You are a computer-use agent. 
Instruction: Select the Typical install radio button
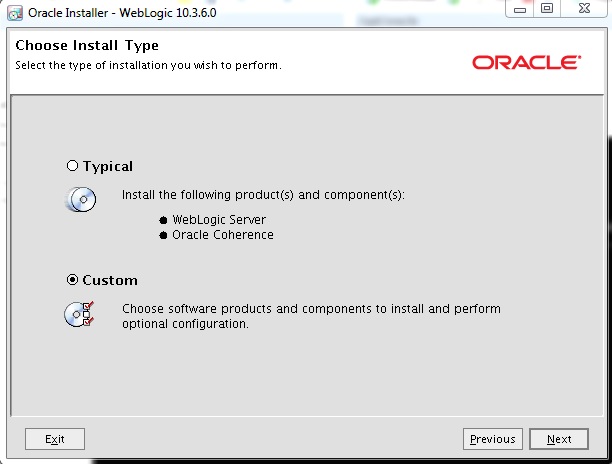click(x=72, y=166)
